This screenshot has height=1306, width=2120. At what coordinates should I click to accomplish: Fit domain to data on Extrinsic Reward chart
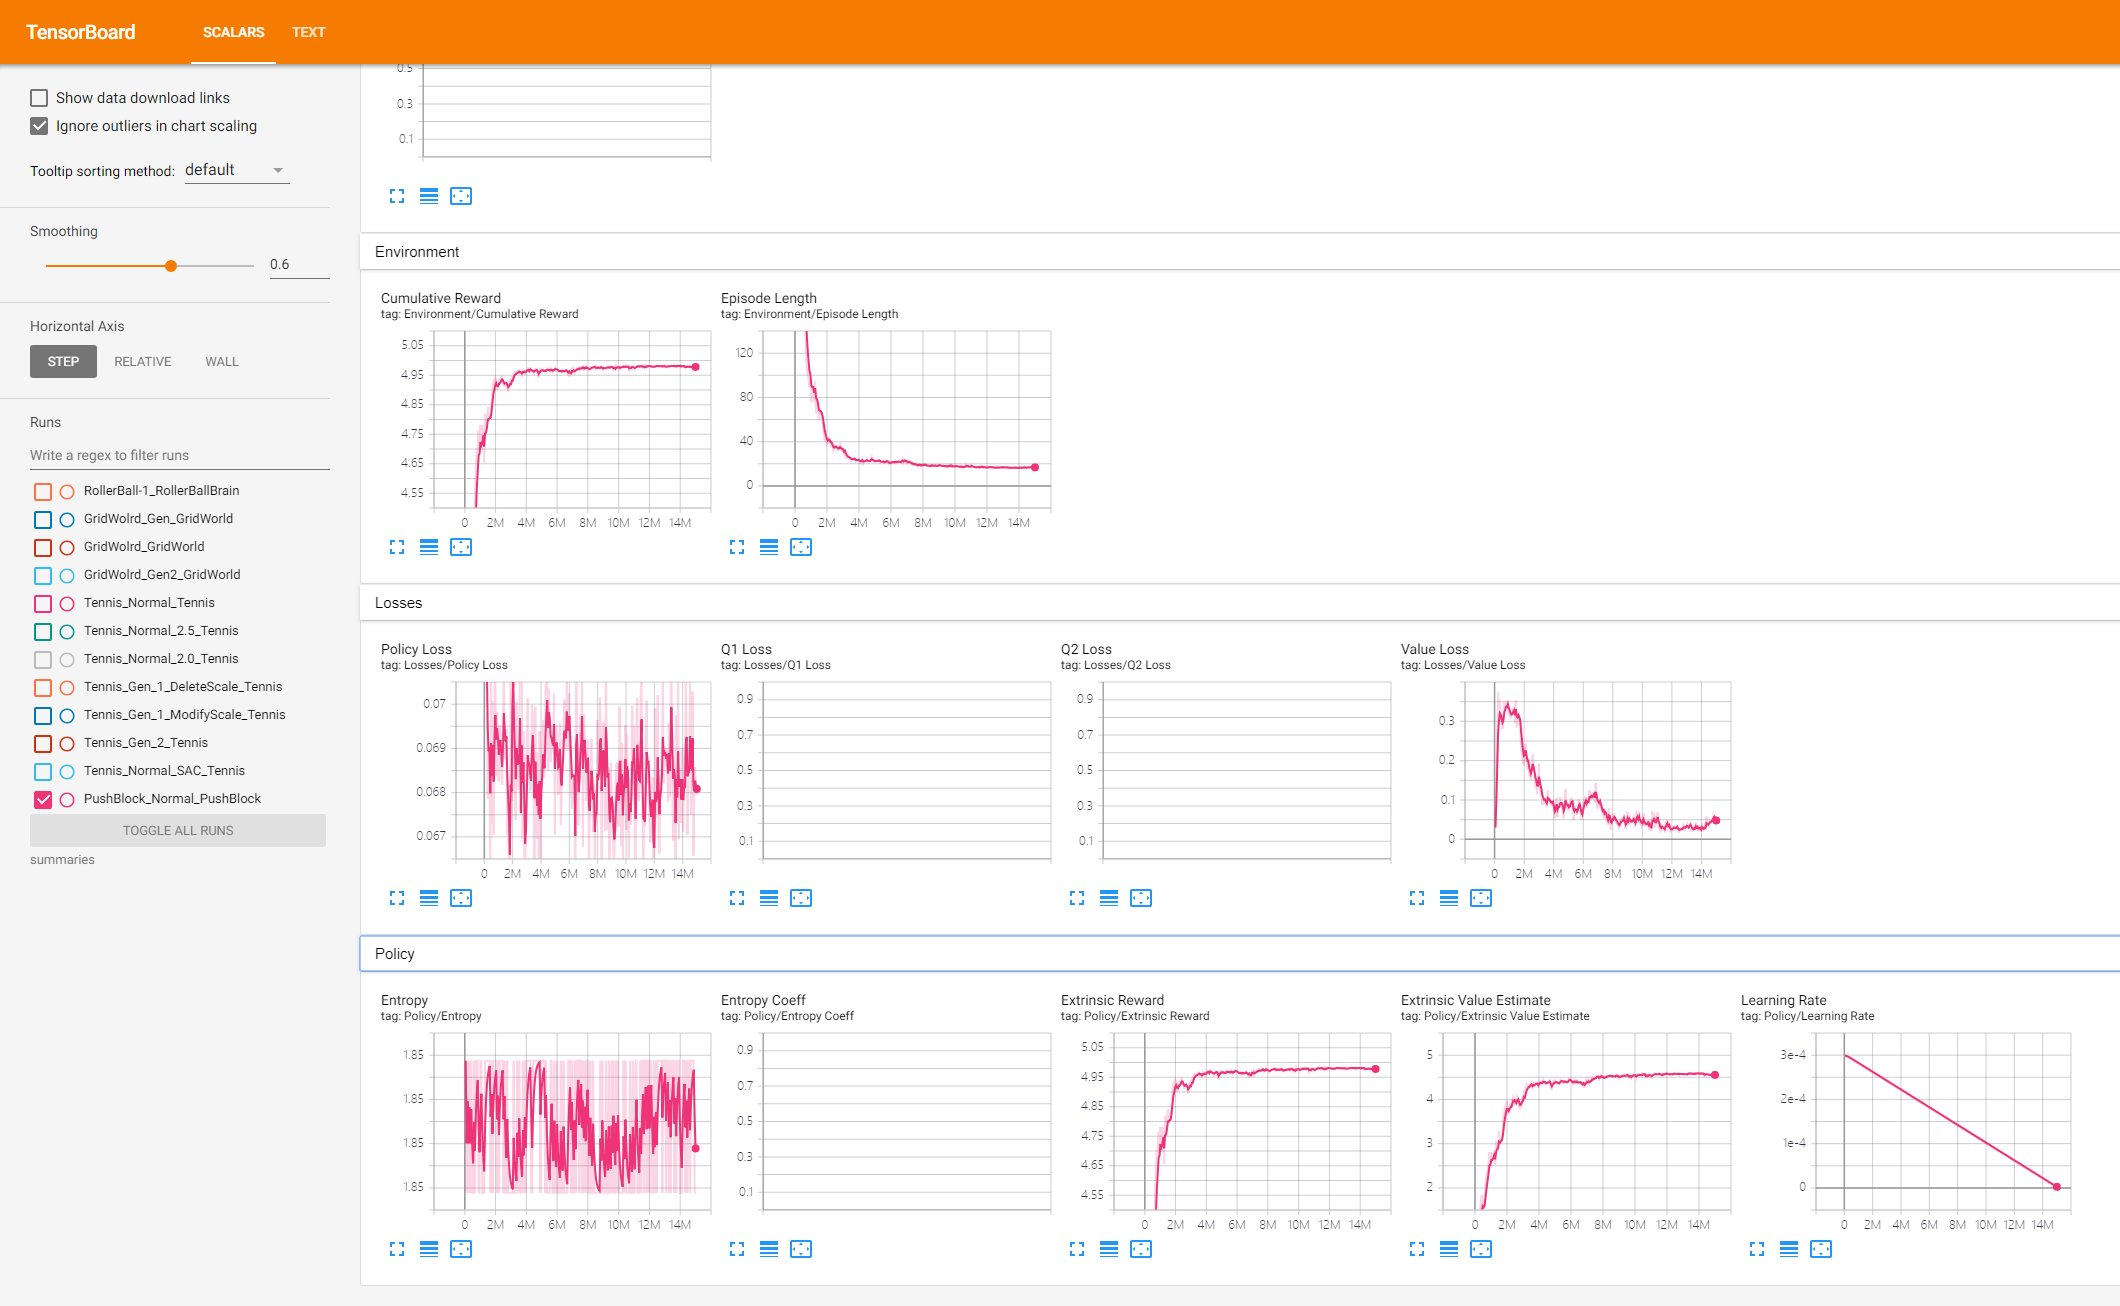coord(1141,1249)
